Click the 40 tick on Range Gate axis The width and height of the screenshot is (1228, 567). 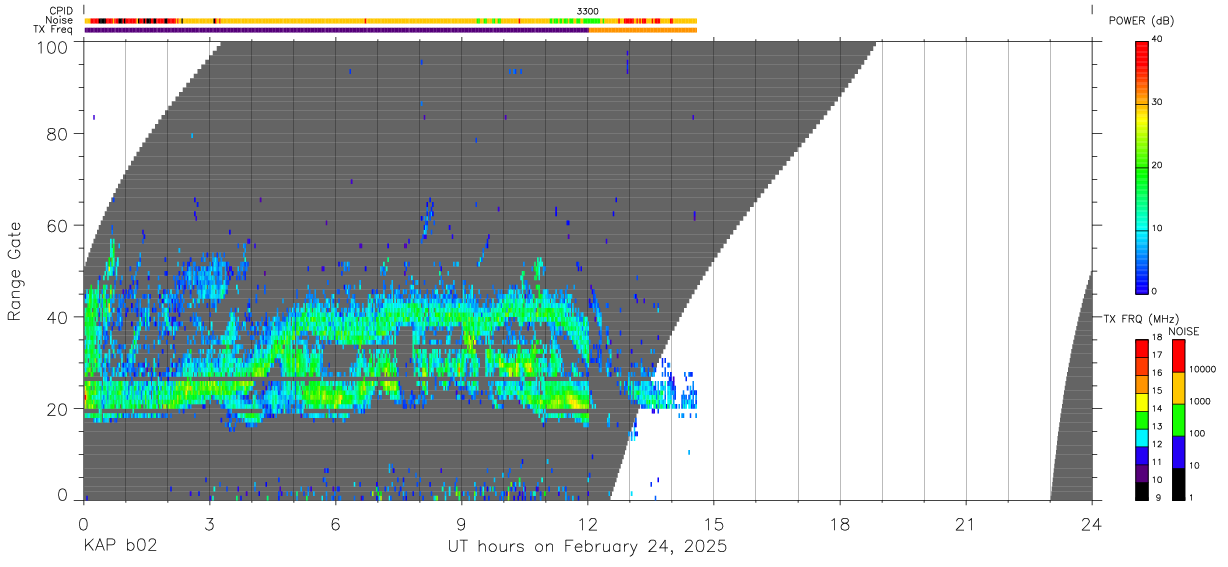(56, 317)
